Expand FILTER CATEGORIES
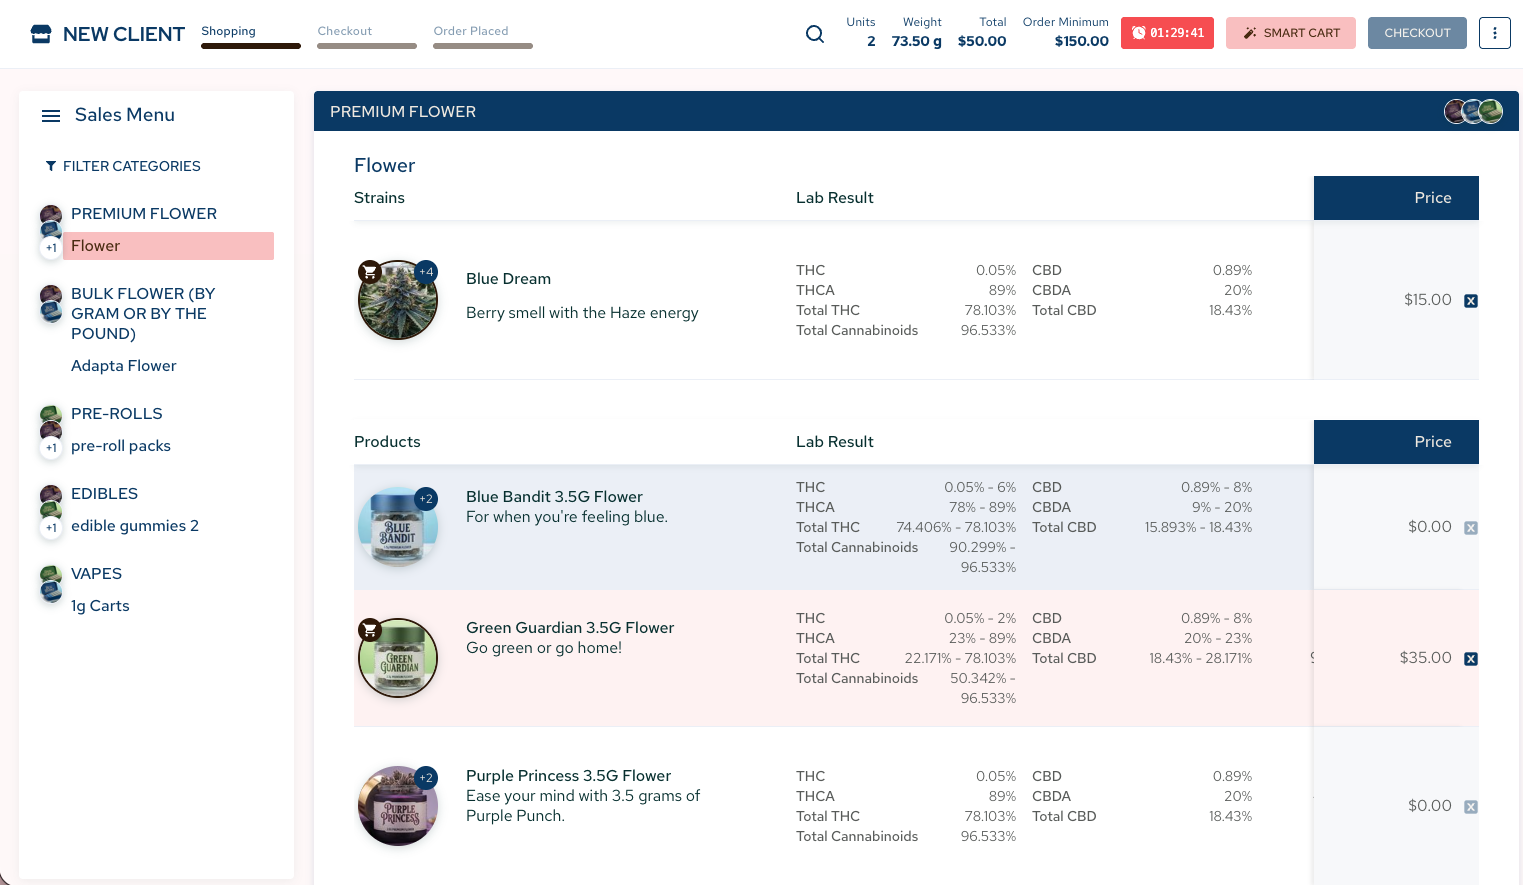1523x885 pixels. (123, 166)
